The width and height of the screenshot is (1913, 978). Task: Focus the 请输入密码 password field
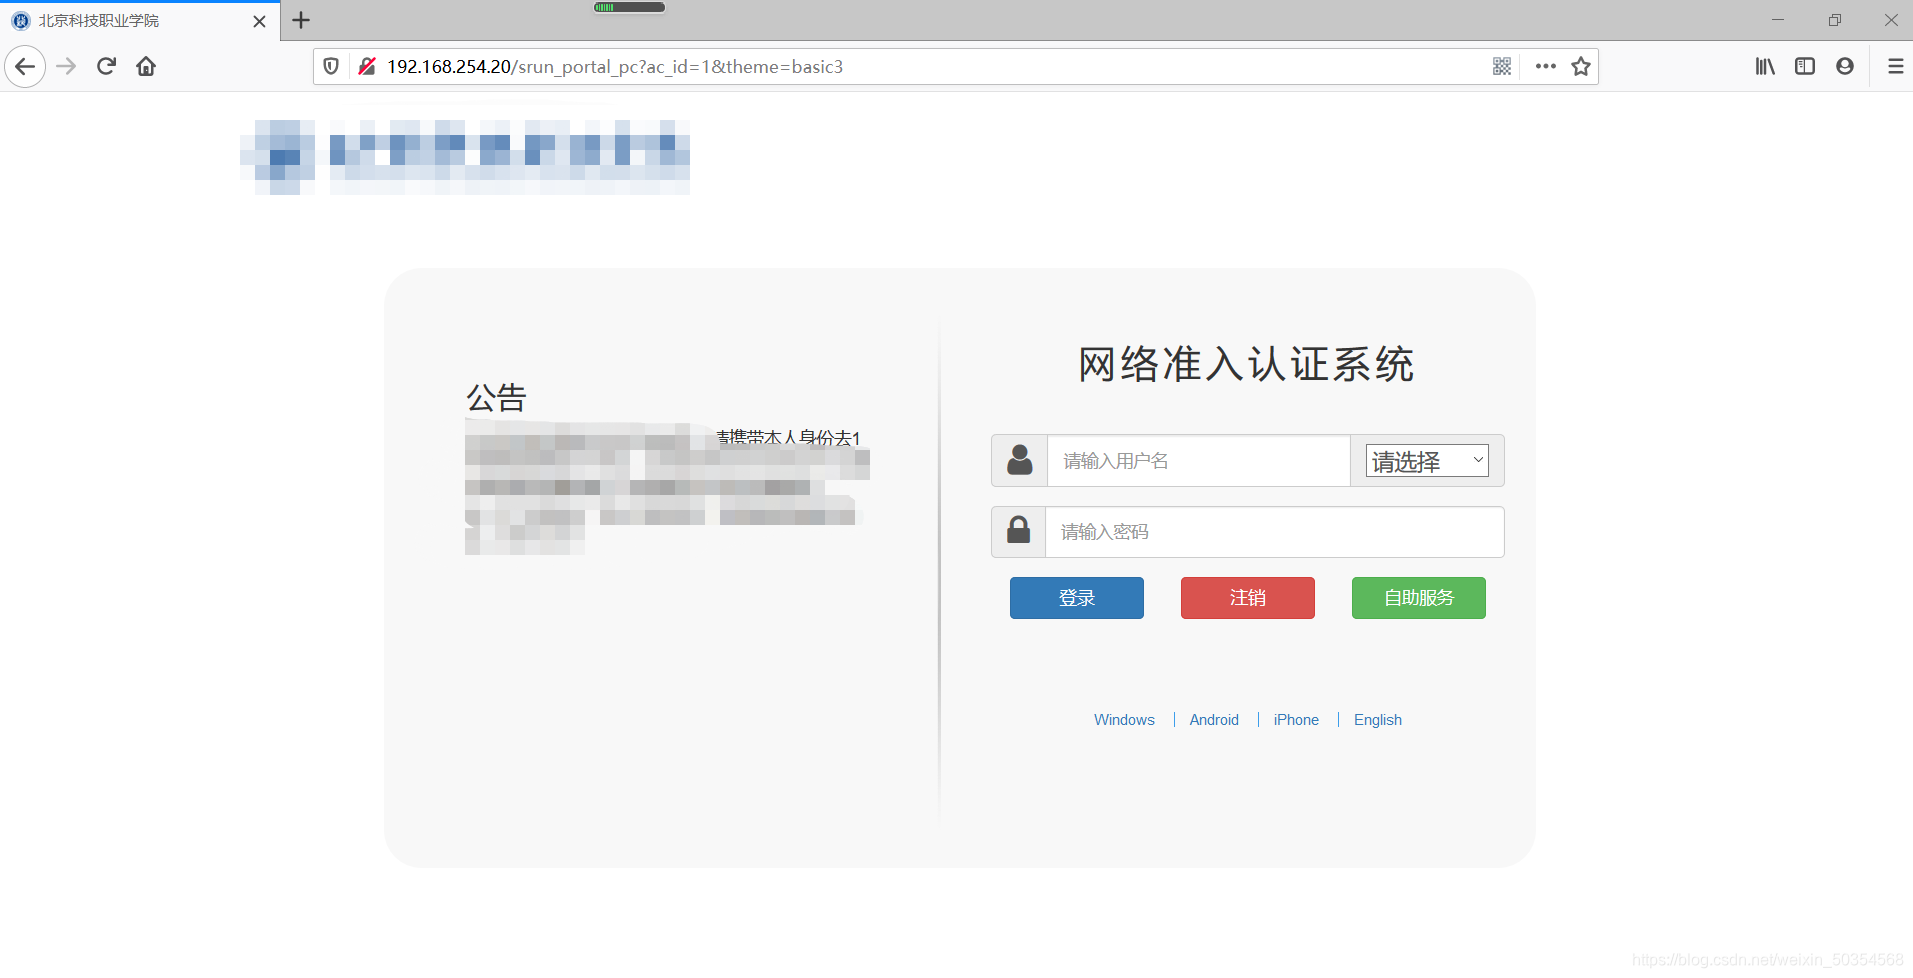tap(1274, 532)
